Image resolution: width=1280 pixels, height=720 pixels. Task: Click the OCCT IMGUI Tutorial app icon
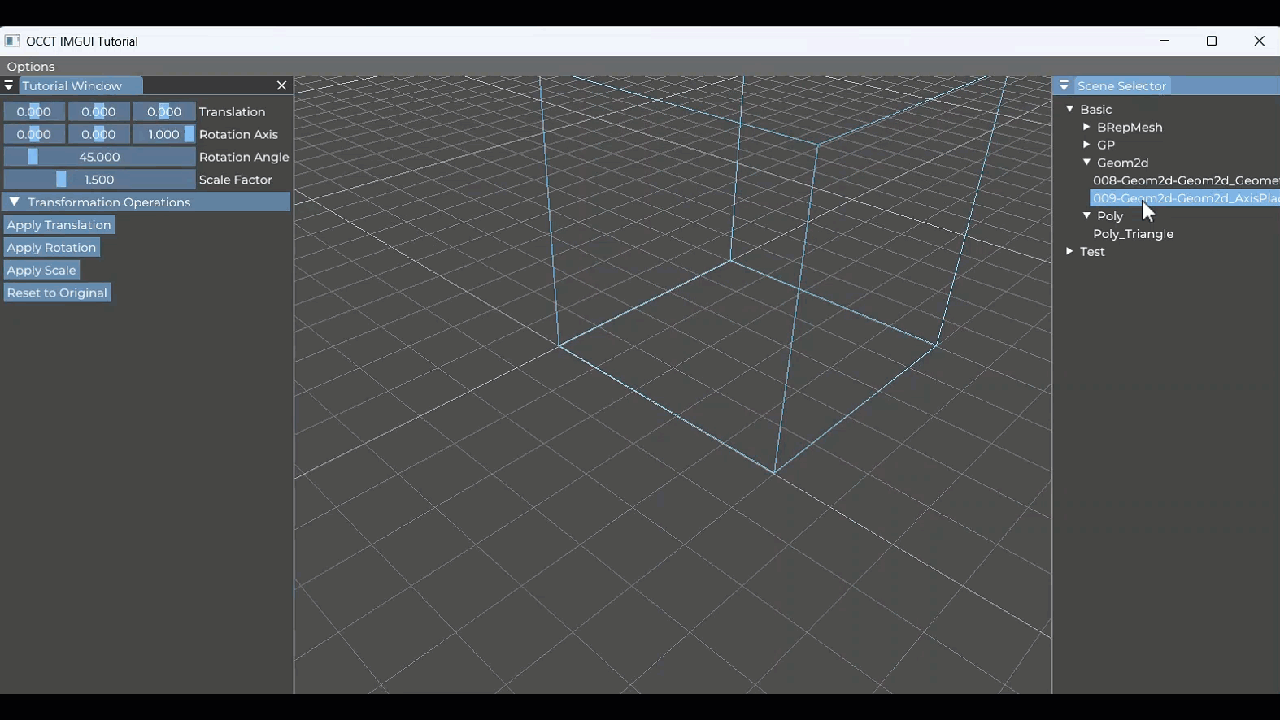coord(12,41)
